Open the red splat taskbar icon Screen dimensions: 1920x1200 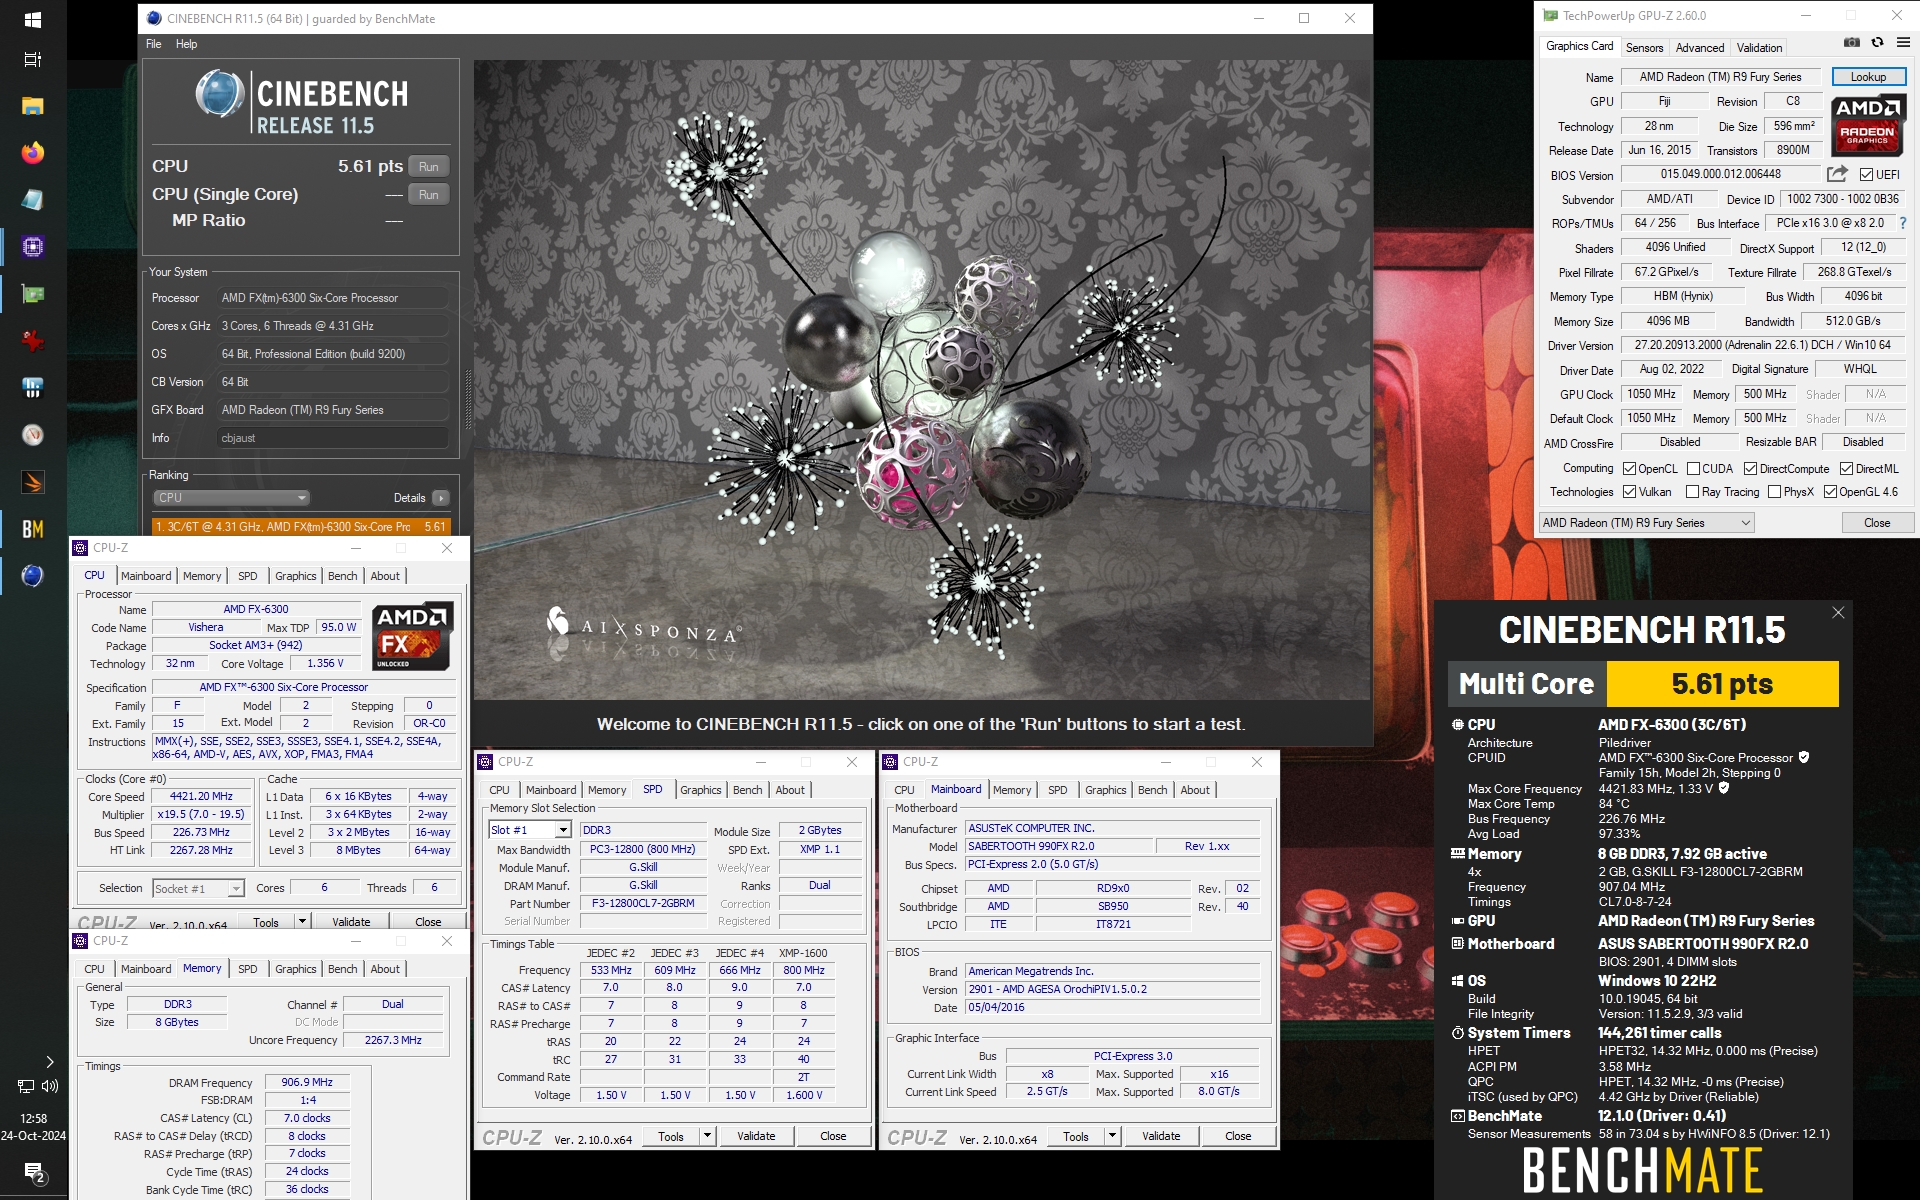pyautogui.click(x=33, y=340)
